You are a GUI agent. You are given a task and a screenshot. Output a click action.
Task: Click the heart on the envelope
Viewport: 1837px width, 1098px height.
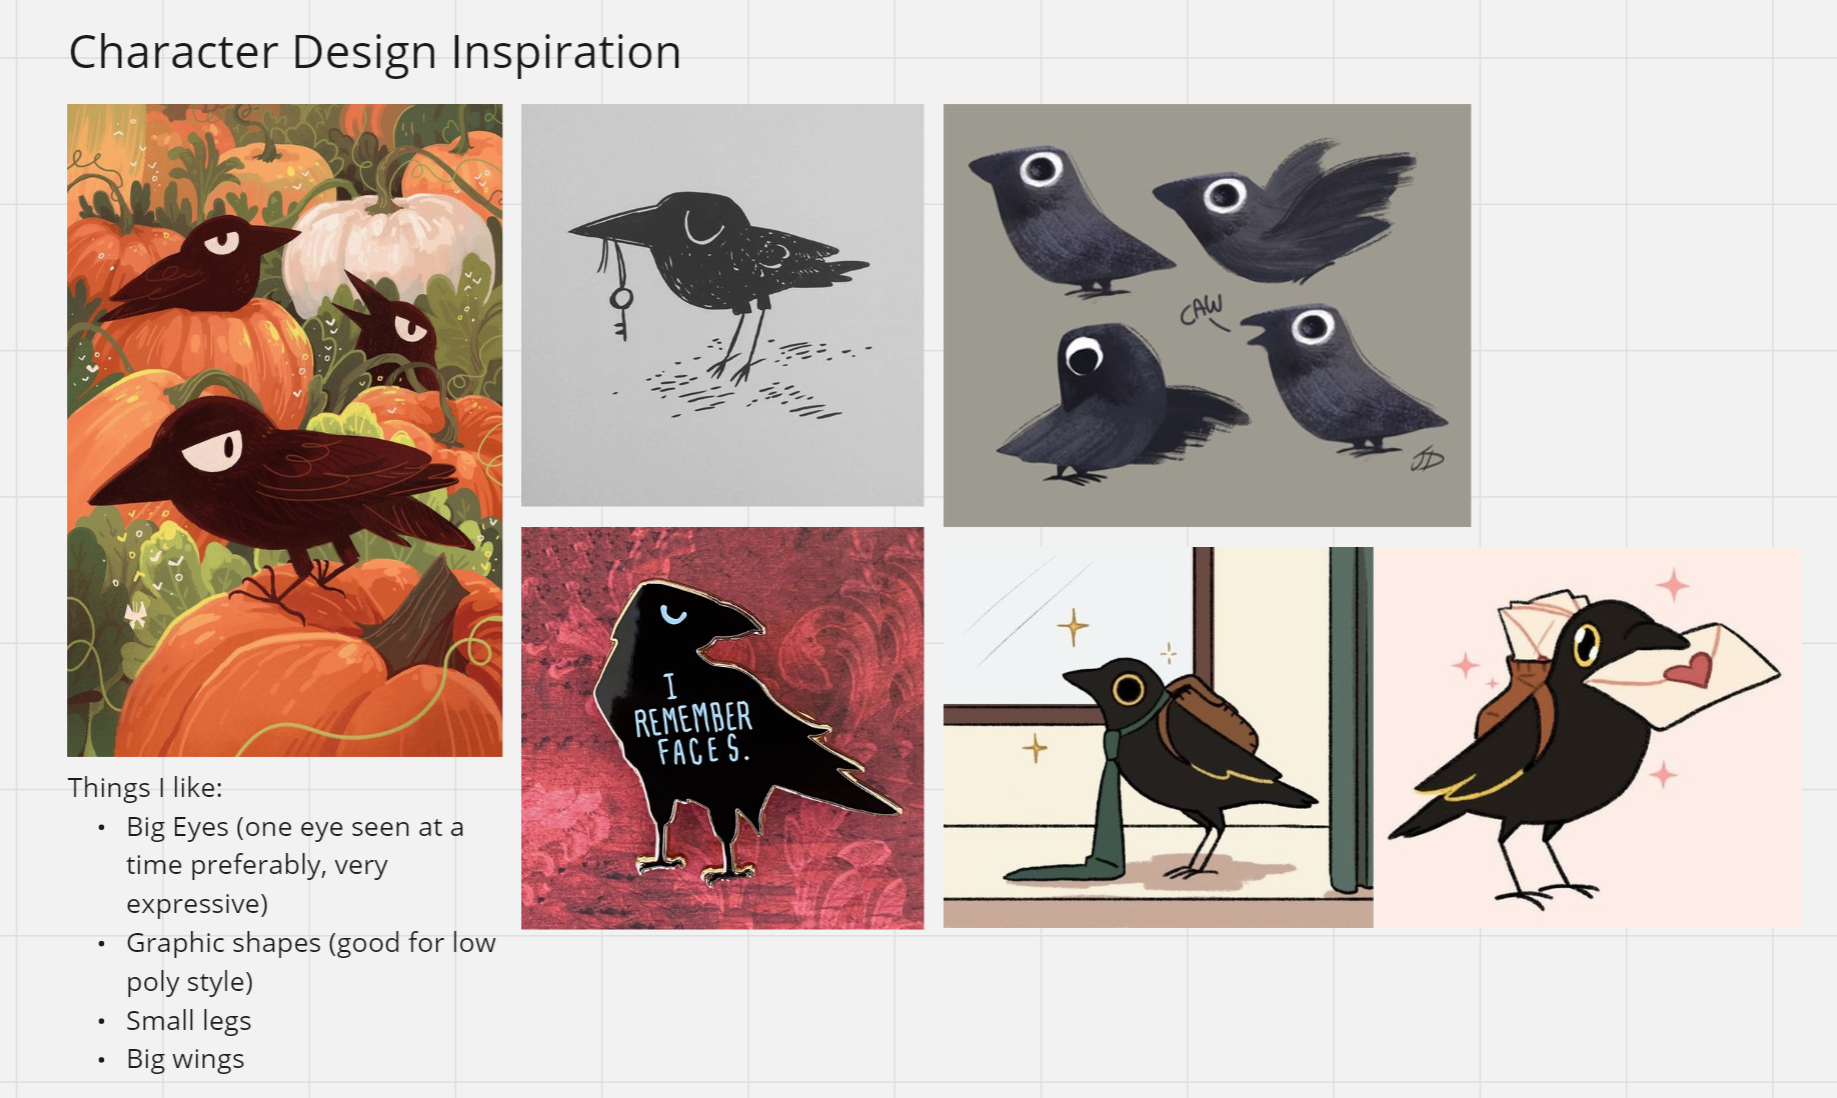tap(1688, 667)
